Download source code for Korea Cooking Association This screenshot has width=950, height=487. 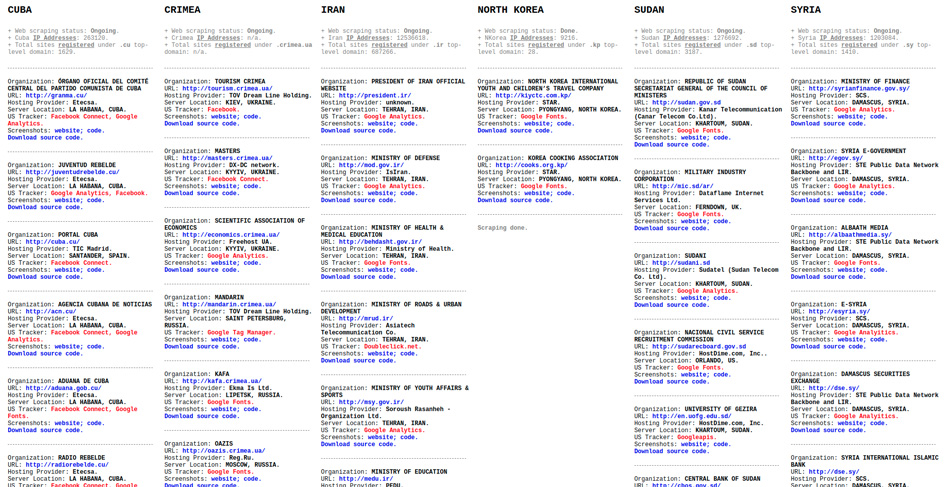(515, 200)
